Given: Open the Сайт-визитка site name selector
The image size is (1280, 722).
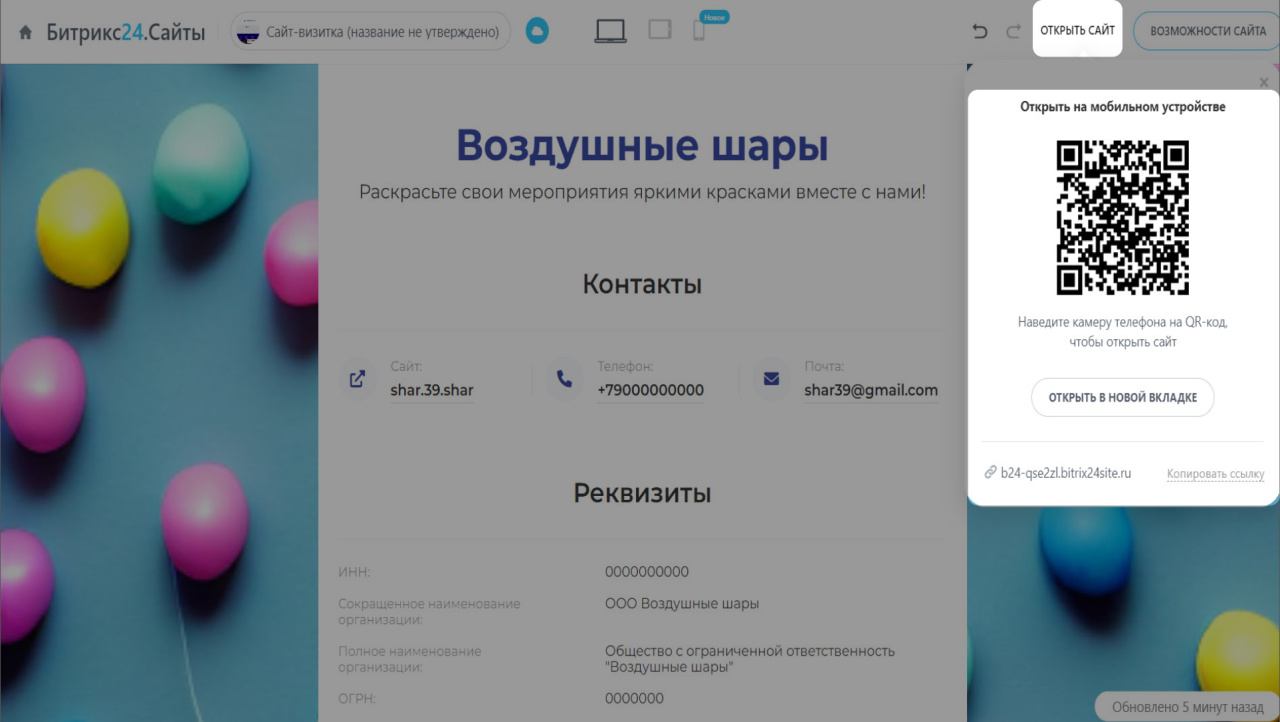Looking at the screenshot, I should (x=371, y=32).
